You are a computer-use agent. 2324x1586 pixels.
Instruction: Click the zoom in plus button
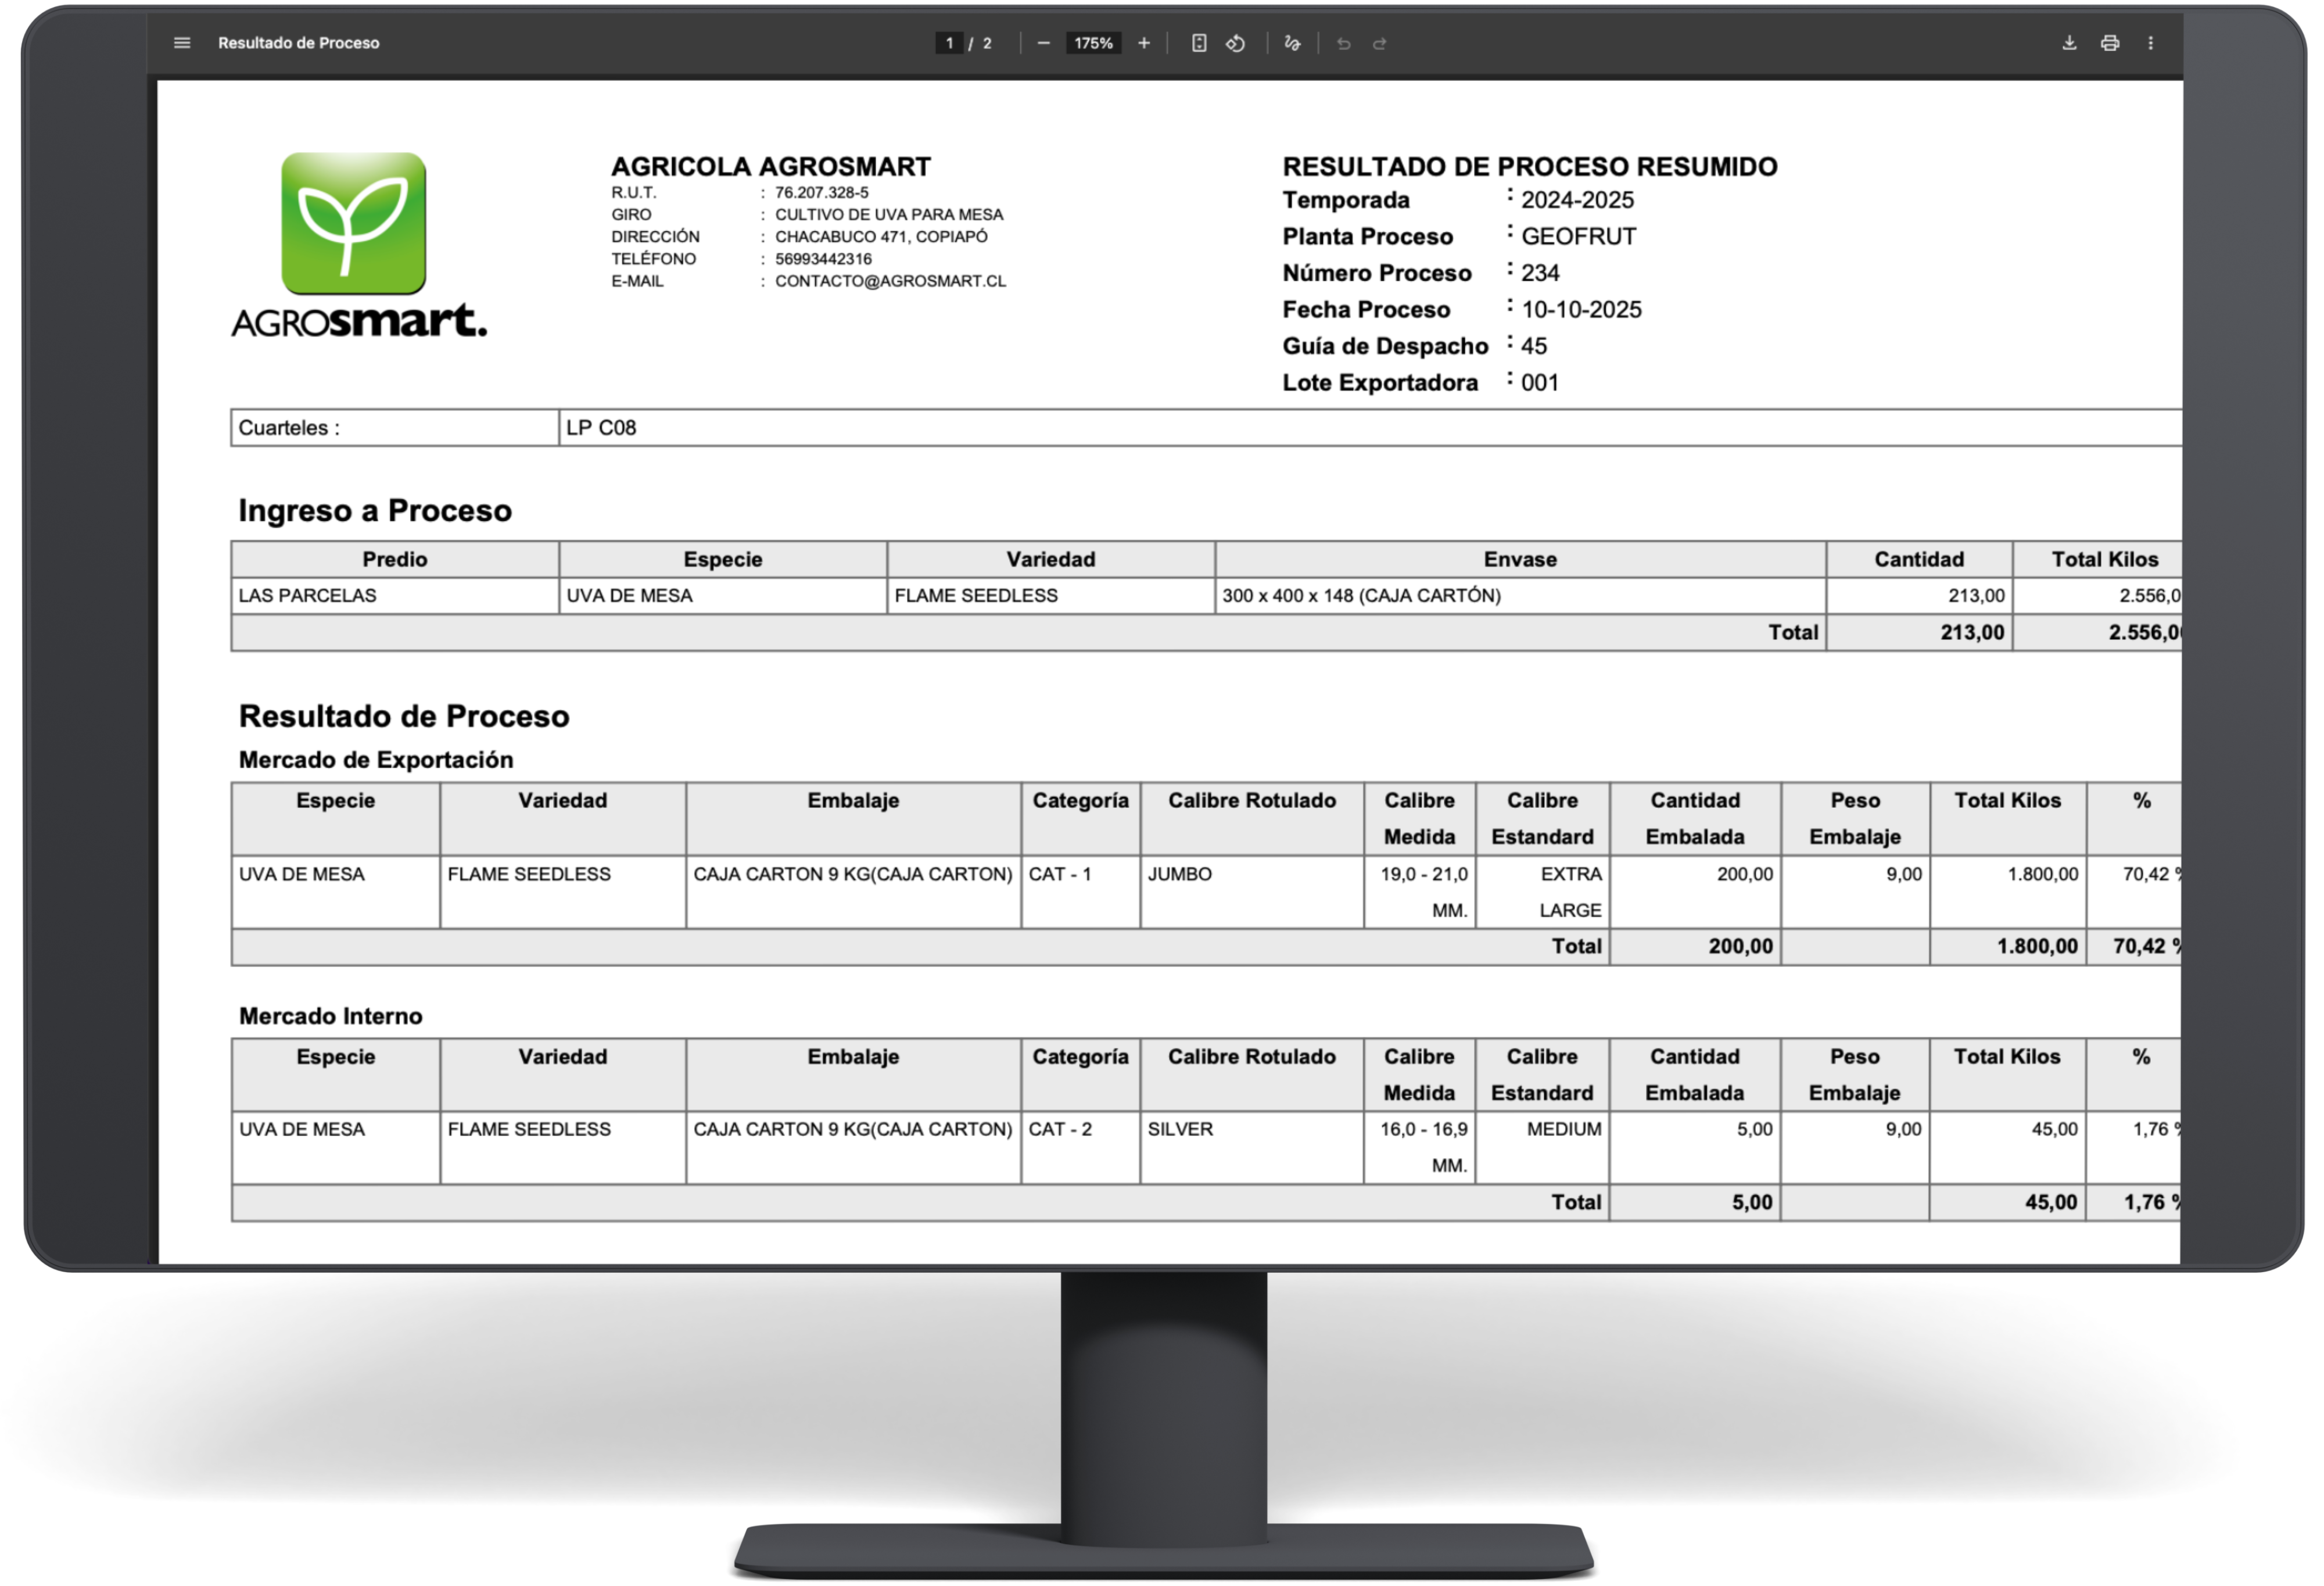[1144, 43]
